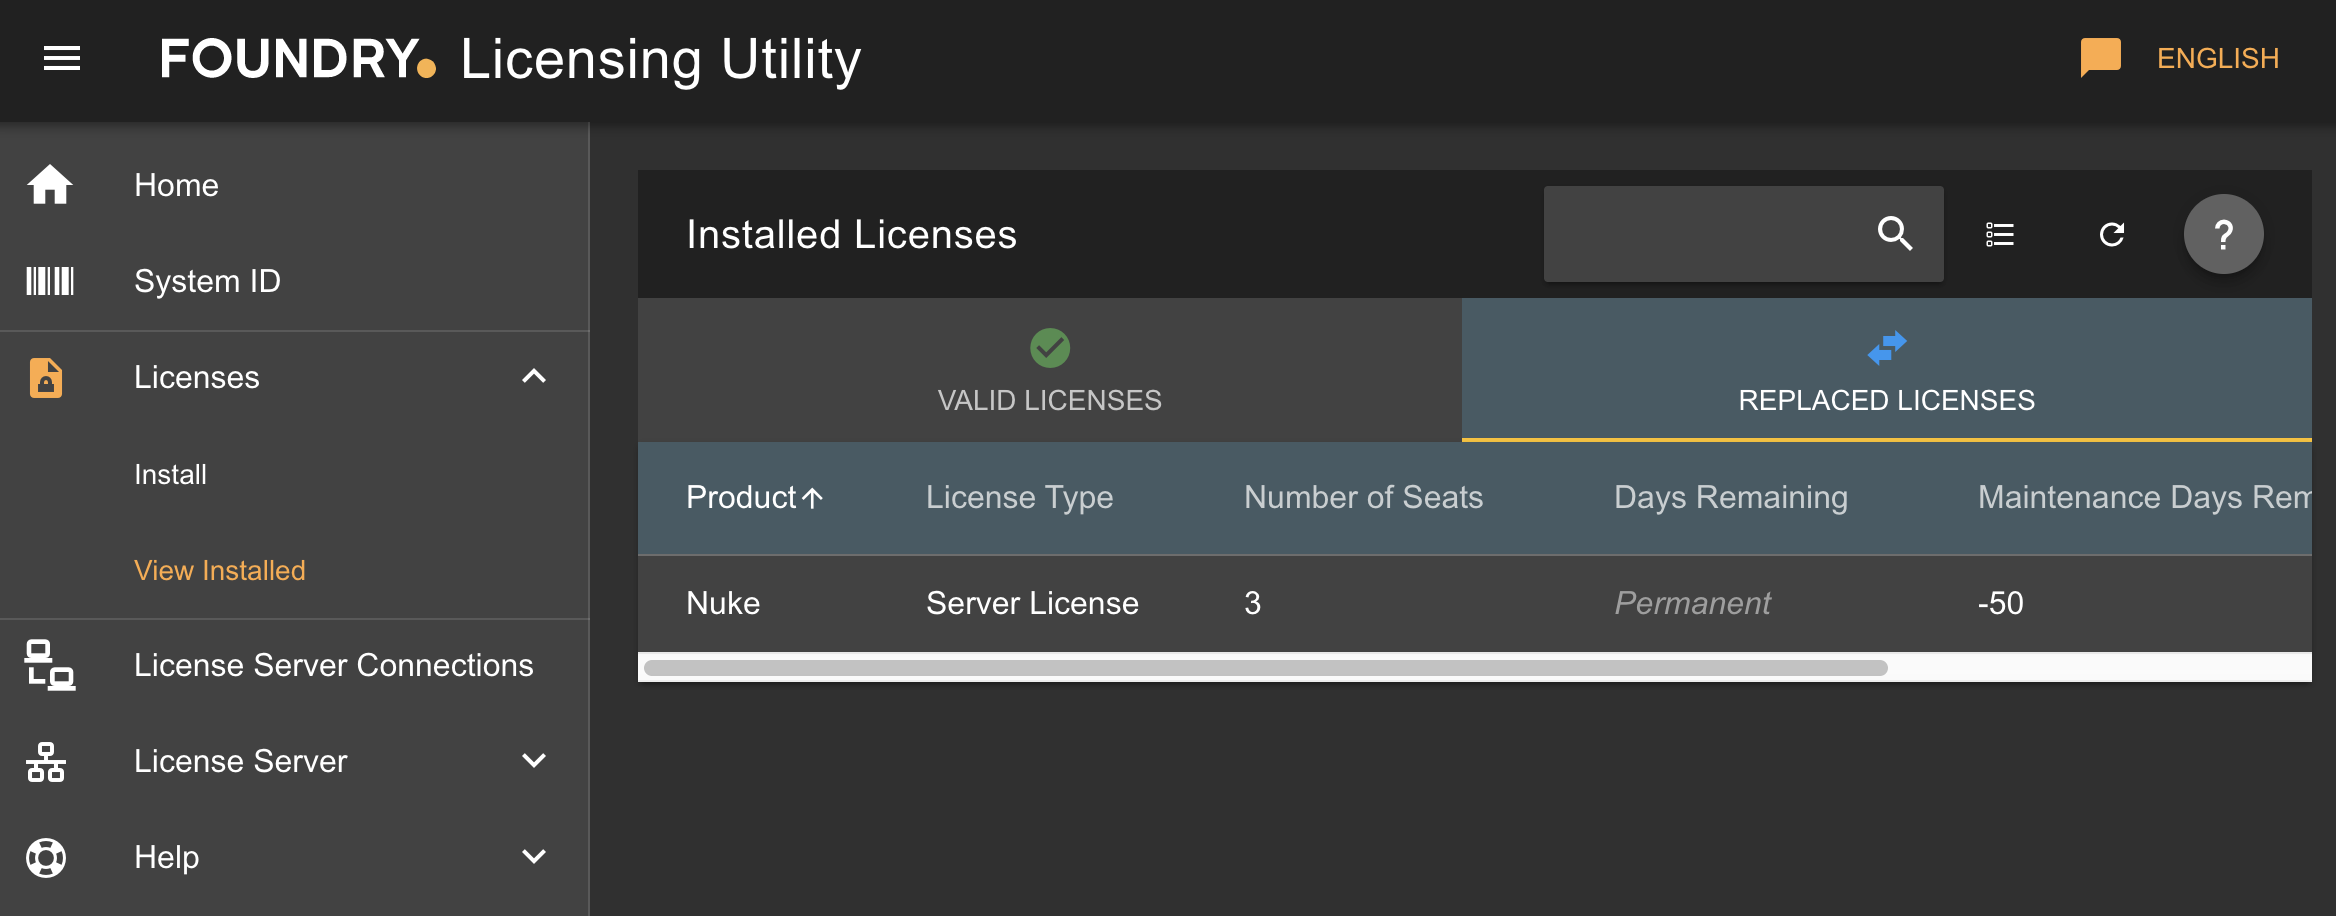Viewport: 2336px width, 916px height.
Task: Open the column list options icon
Action: click(2000, 234)
